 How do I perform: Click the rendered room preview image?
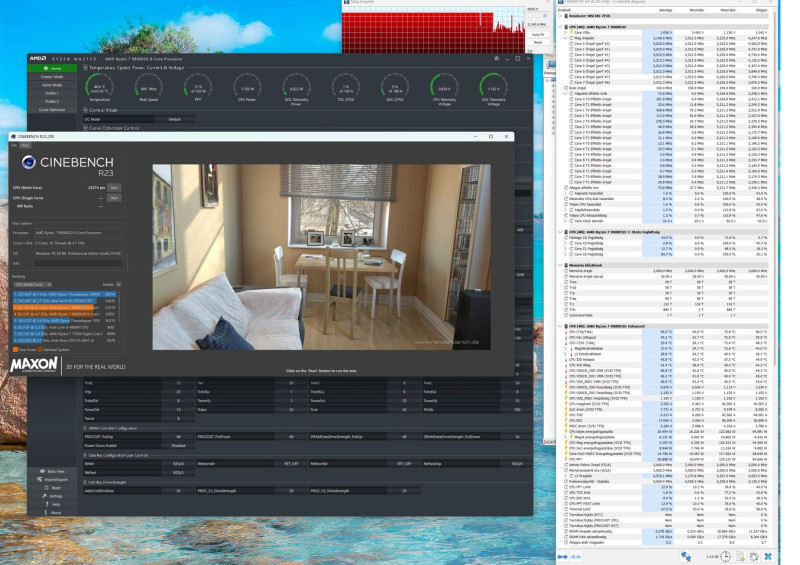[321, 257]
